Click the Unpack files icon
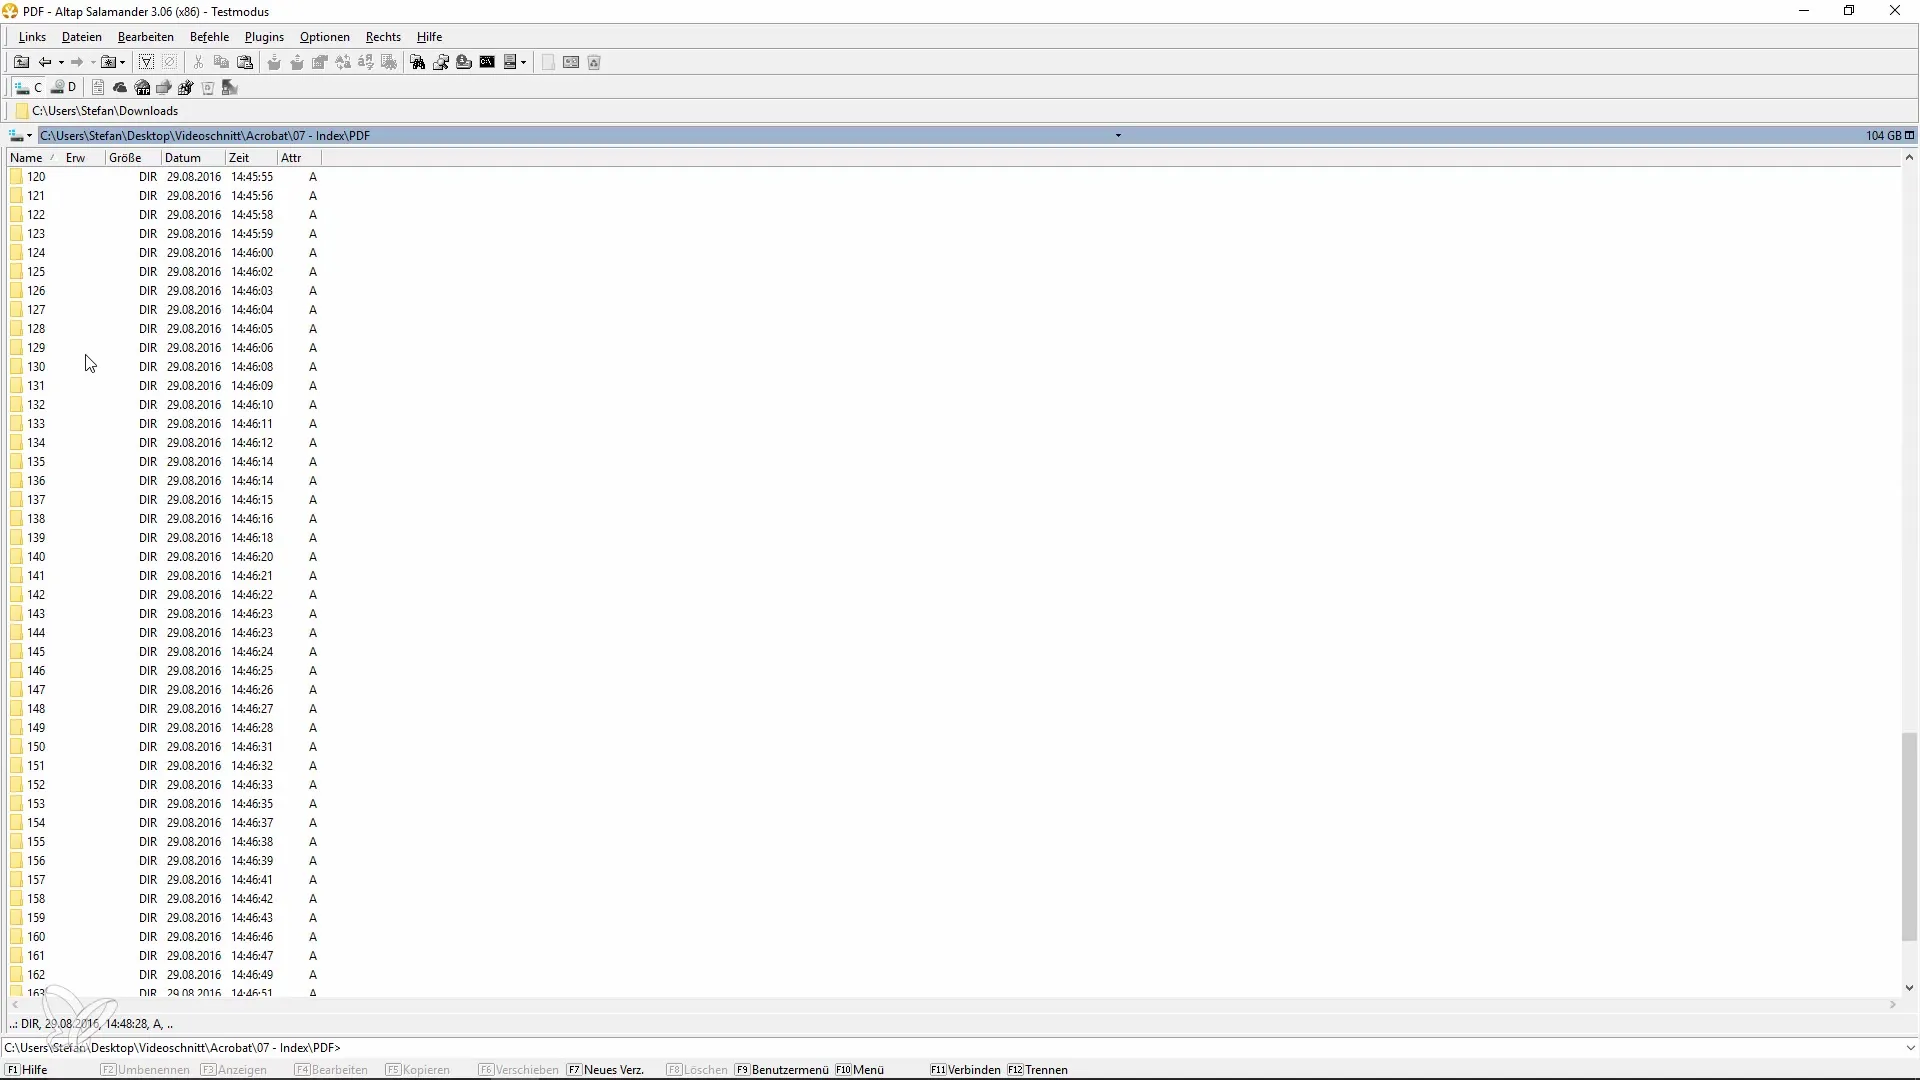The image size is (1920, 1080). (x=297, y=62)
